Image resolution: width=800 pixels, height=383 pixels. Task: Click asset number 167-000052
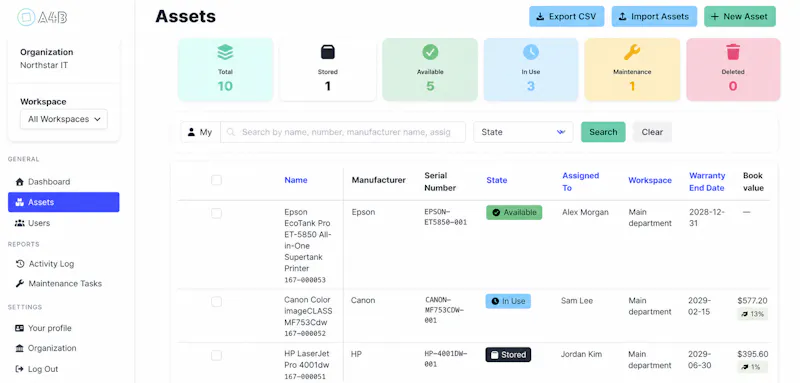pyautogui.click(x=305, y=334)
